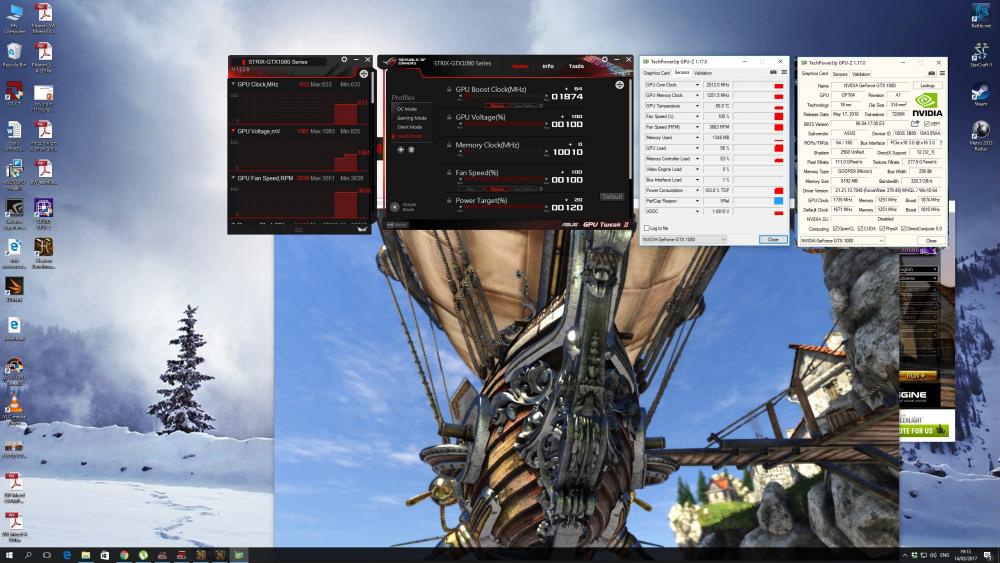Image resolution: width=1000 pixels, height=563 pixels.
Task: Click the BIOS share/export icon in GPU-Z
Action: pos(915,124)
